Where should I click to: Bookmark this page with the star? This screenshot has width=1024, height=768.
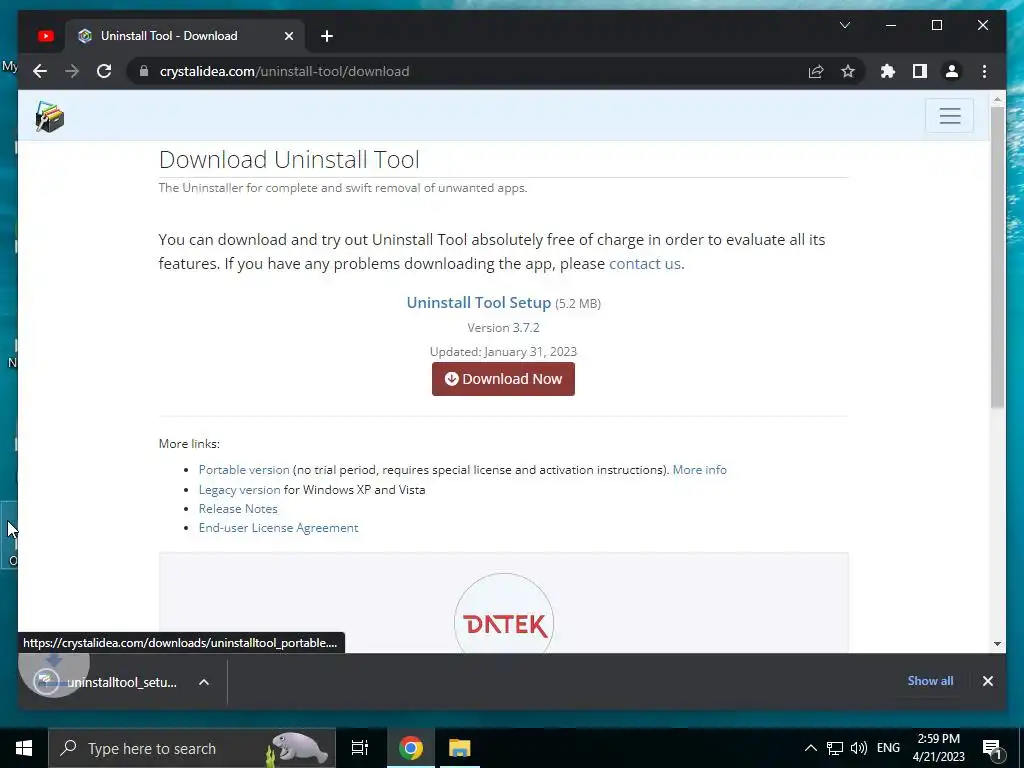tap(848, 71)
